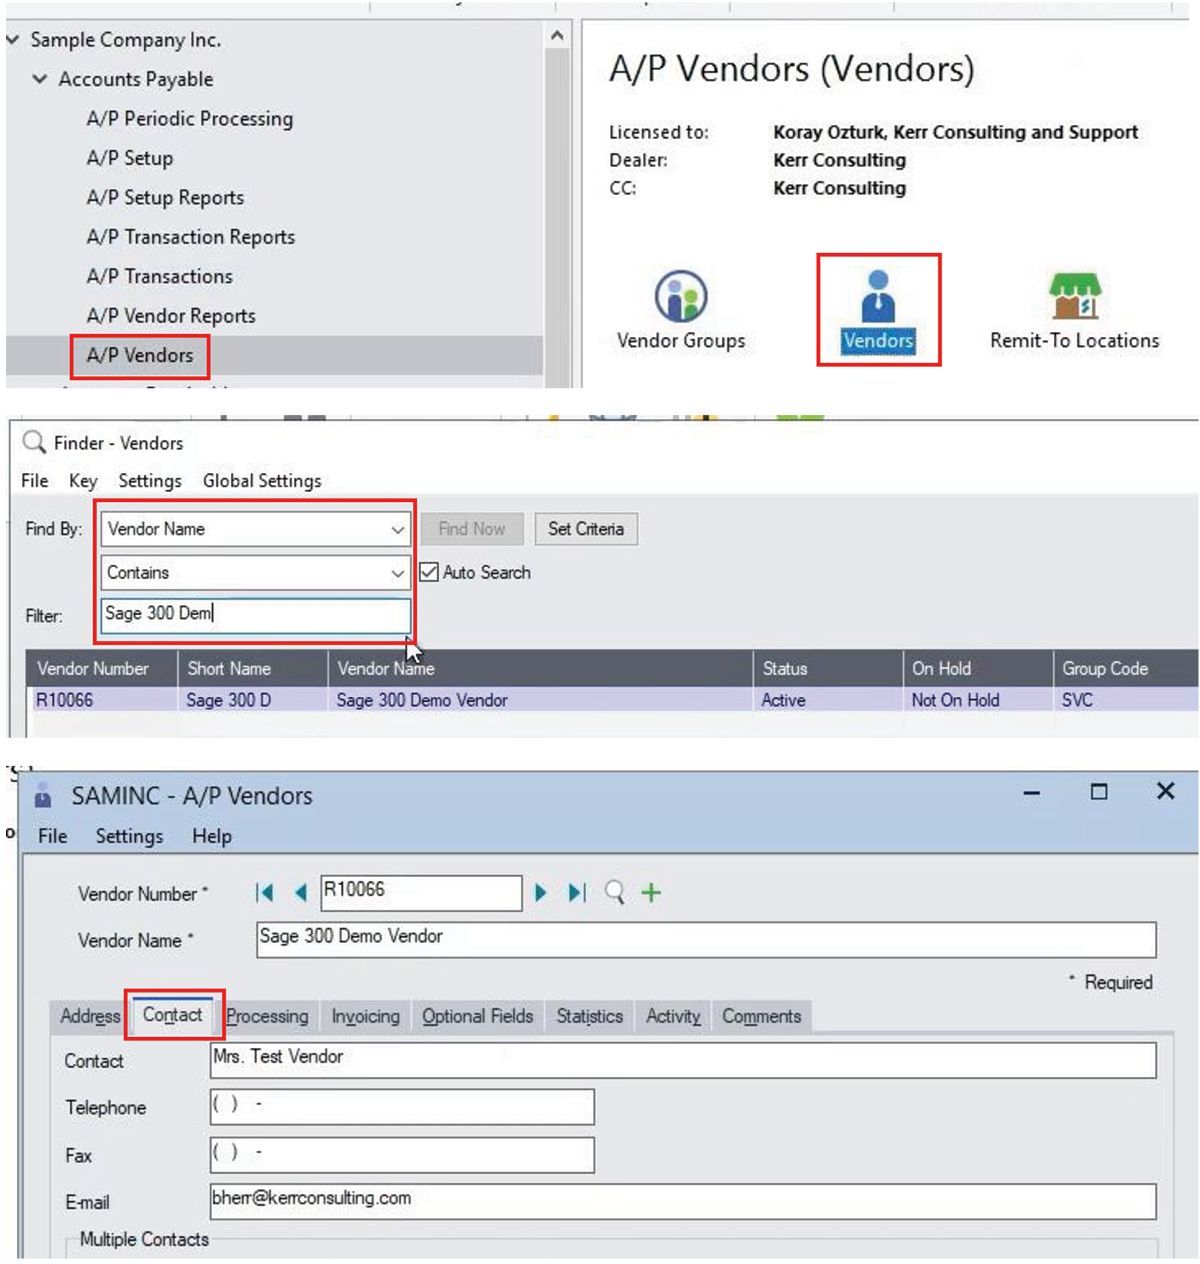Click Finder window magnifier title icon

[34, 442]
